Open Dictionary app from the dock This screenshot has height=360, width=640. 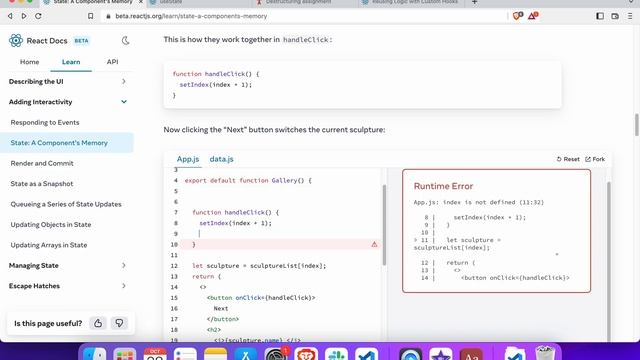click(471, 354)
